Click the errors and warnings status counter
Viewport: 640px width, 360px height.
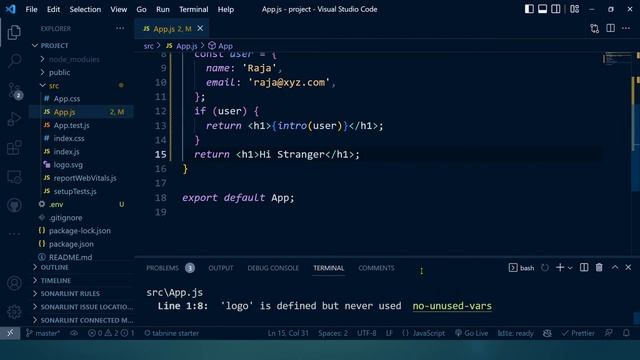tap(111, 333)
